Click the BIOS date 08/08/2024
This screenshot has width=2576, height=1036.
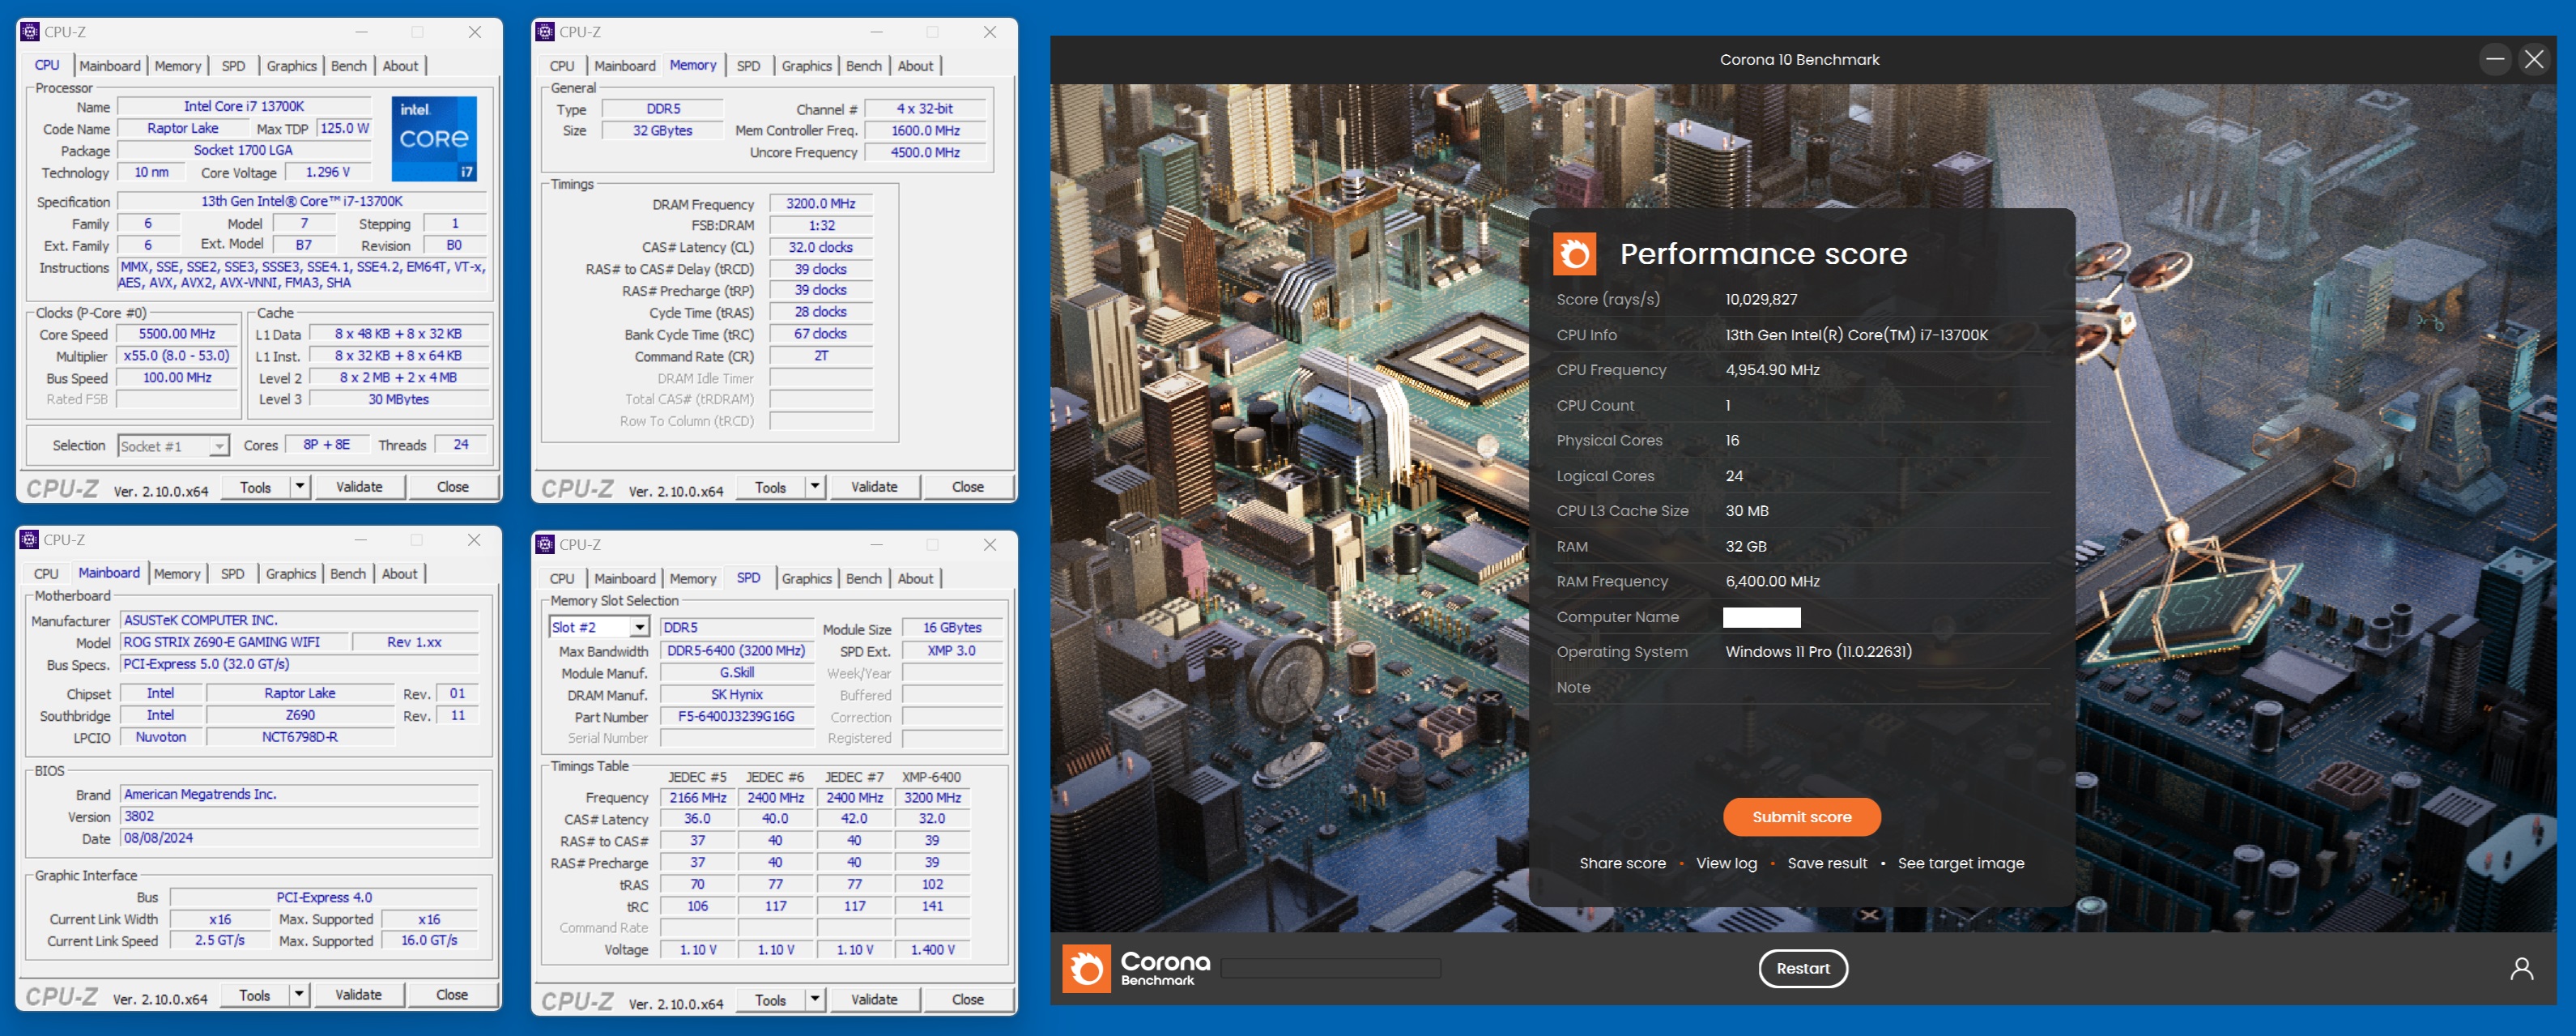click(299, 838)
